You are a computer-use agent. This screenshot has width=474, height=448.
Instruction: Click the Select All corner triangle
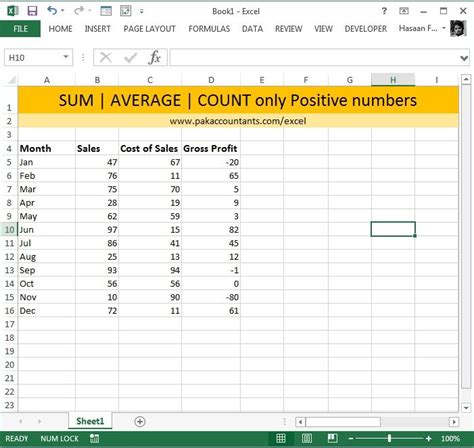pyautogui.click(x=12, y=80)
